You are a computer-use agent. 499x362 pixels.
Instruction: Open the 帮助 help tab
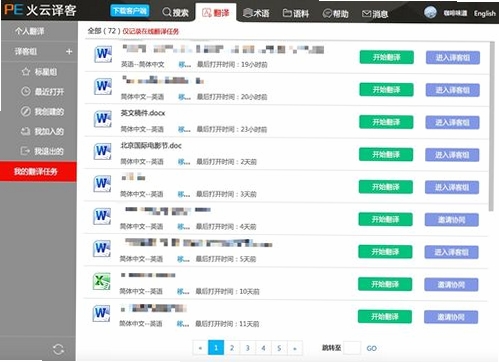coord(336,14)
